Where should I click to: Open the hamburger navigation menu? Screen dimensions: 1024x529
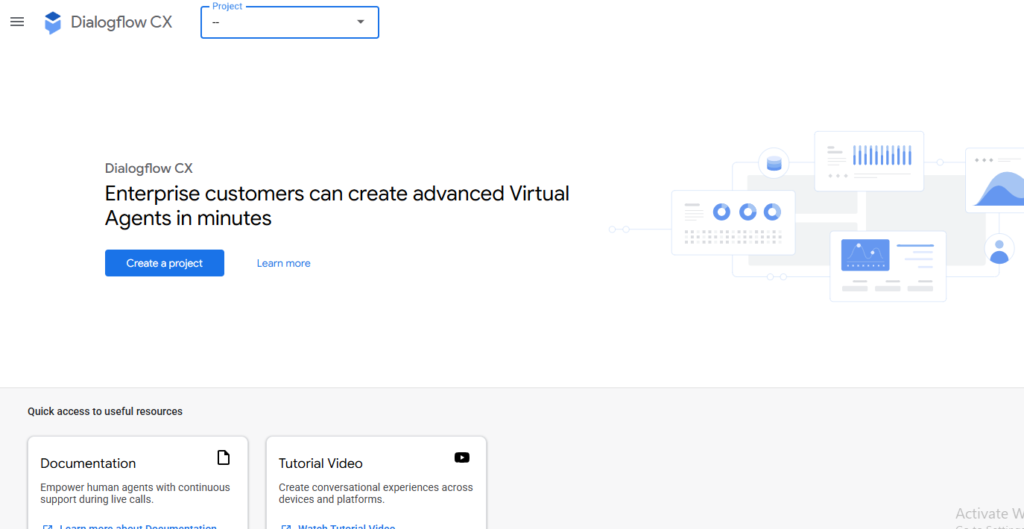coord(17,22)
